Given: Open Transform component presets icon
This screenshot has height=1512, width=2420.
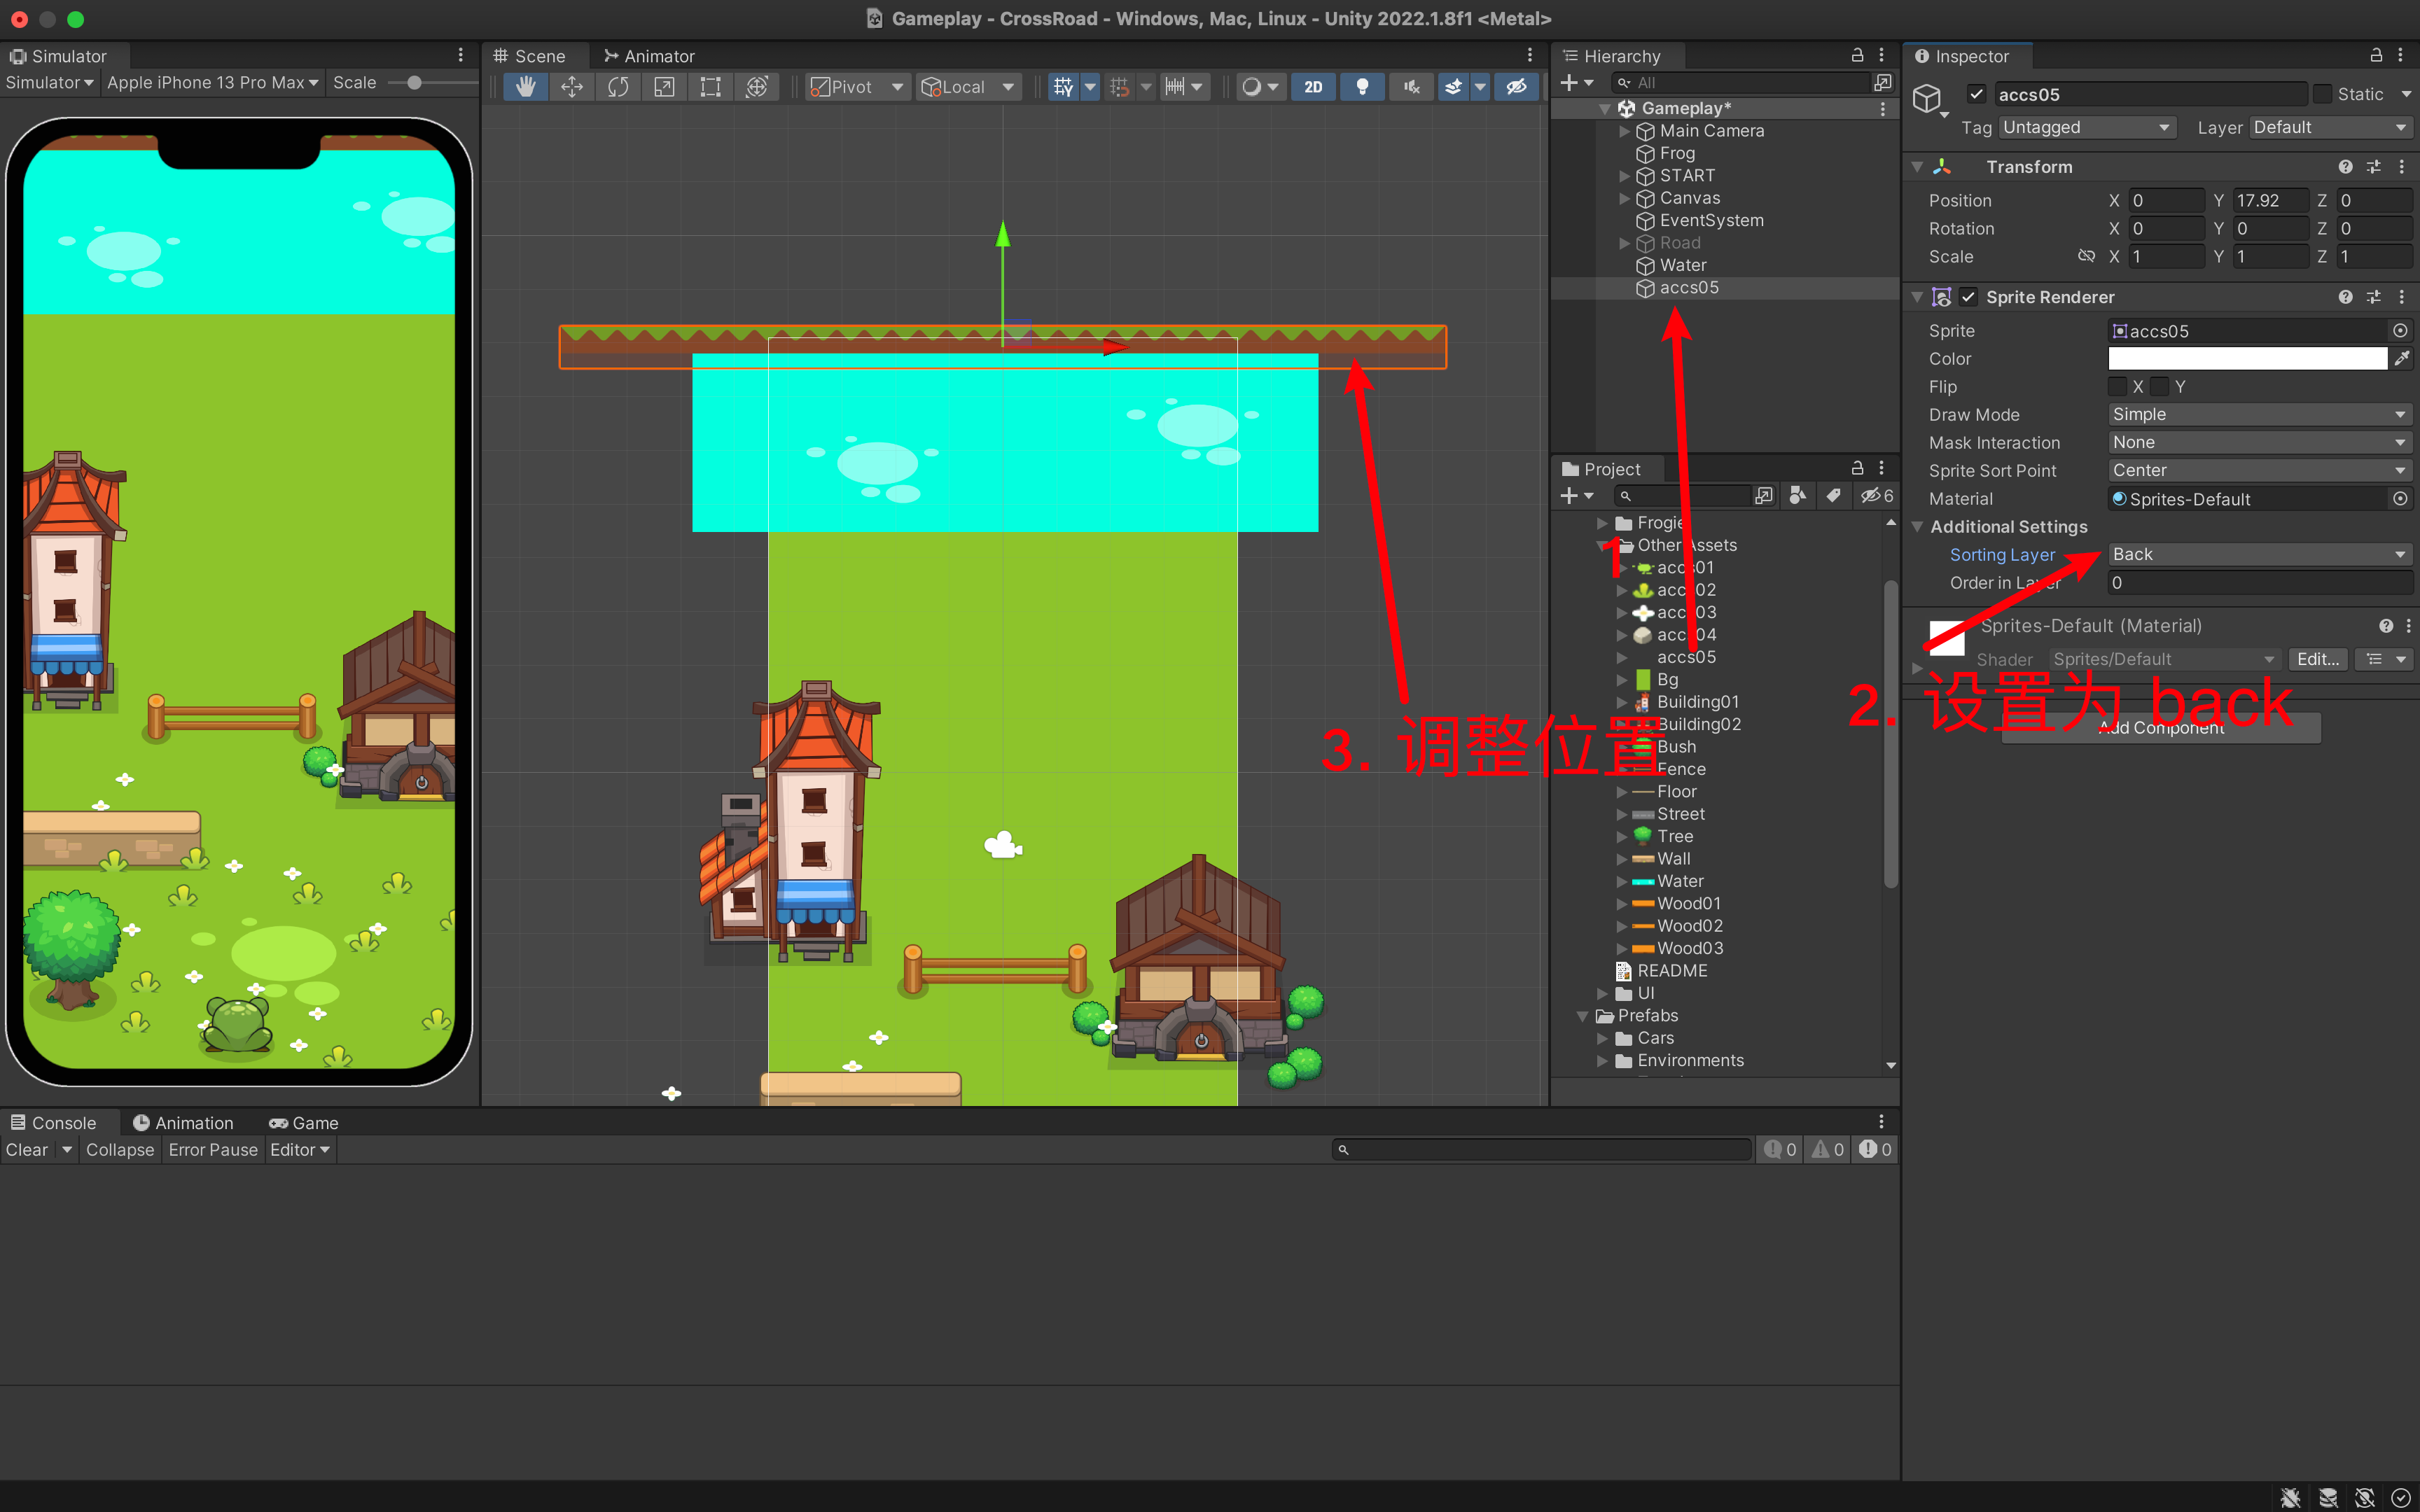Looking at the screenshot, I should coord(2374,167).
